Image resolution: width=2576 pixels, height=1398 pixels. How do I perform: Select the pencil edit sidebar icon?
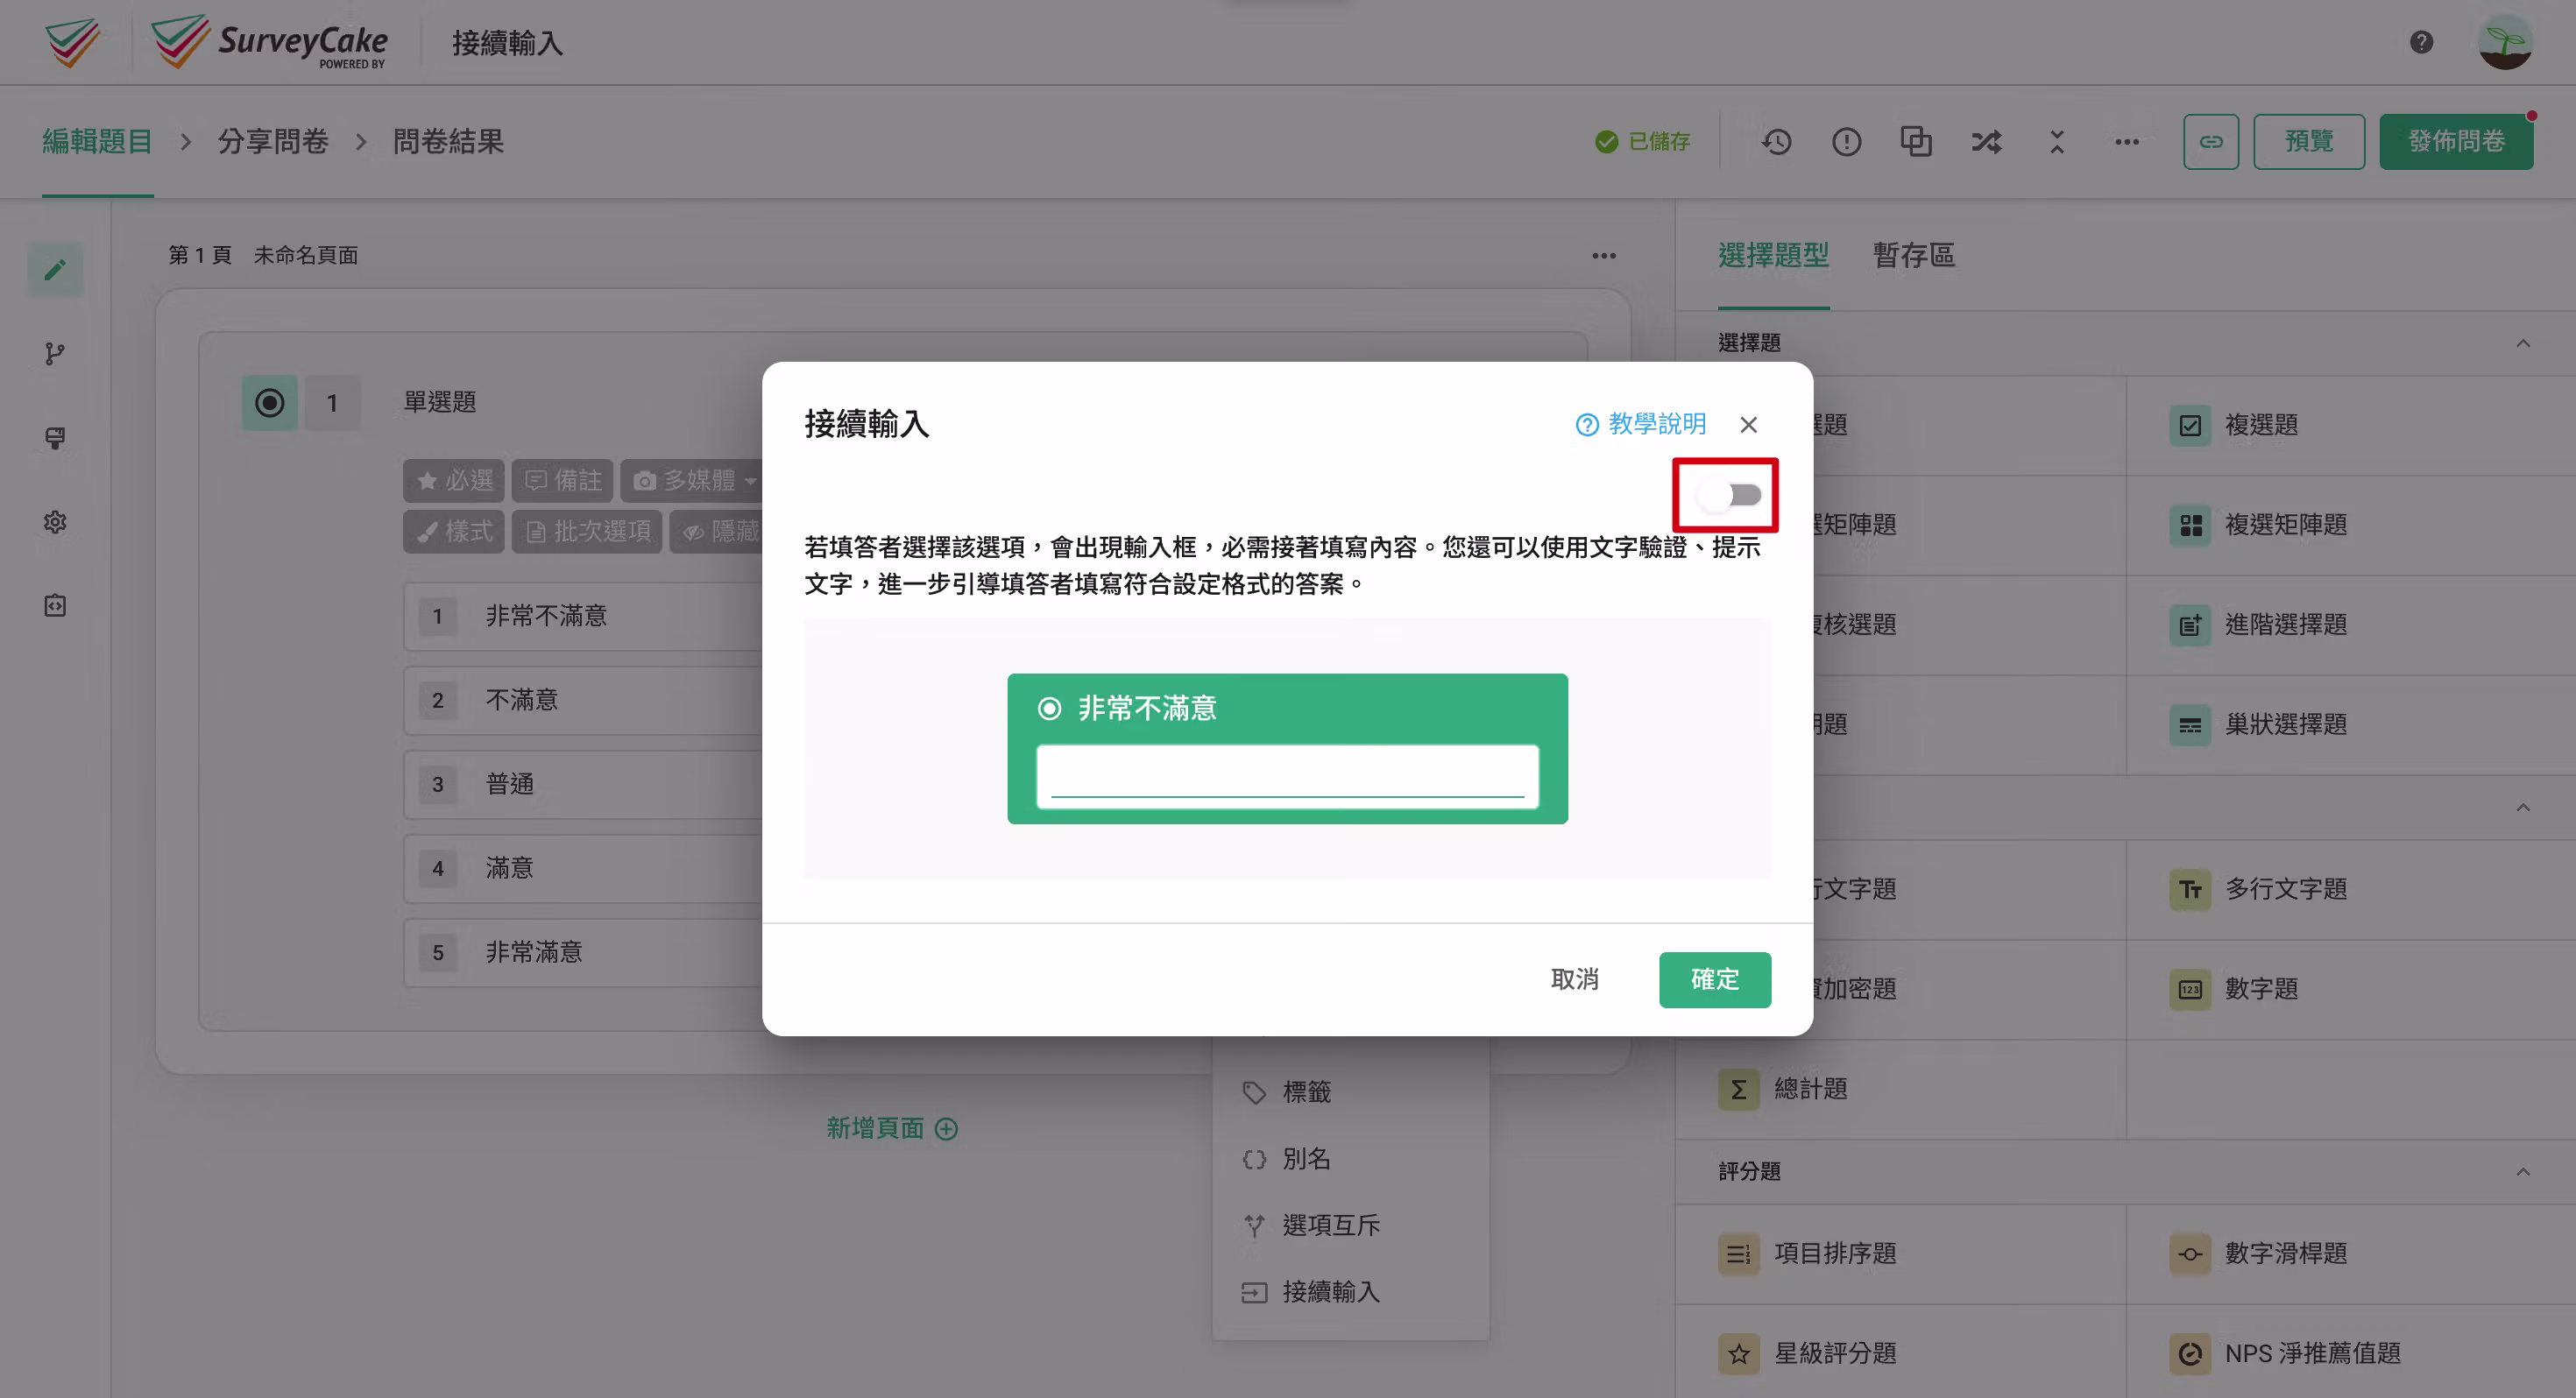55,269
